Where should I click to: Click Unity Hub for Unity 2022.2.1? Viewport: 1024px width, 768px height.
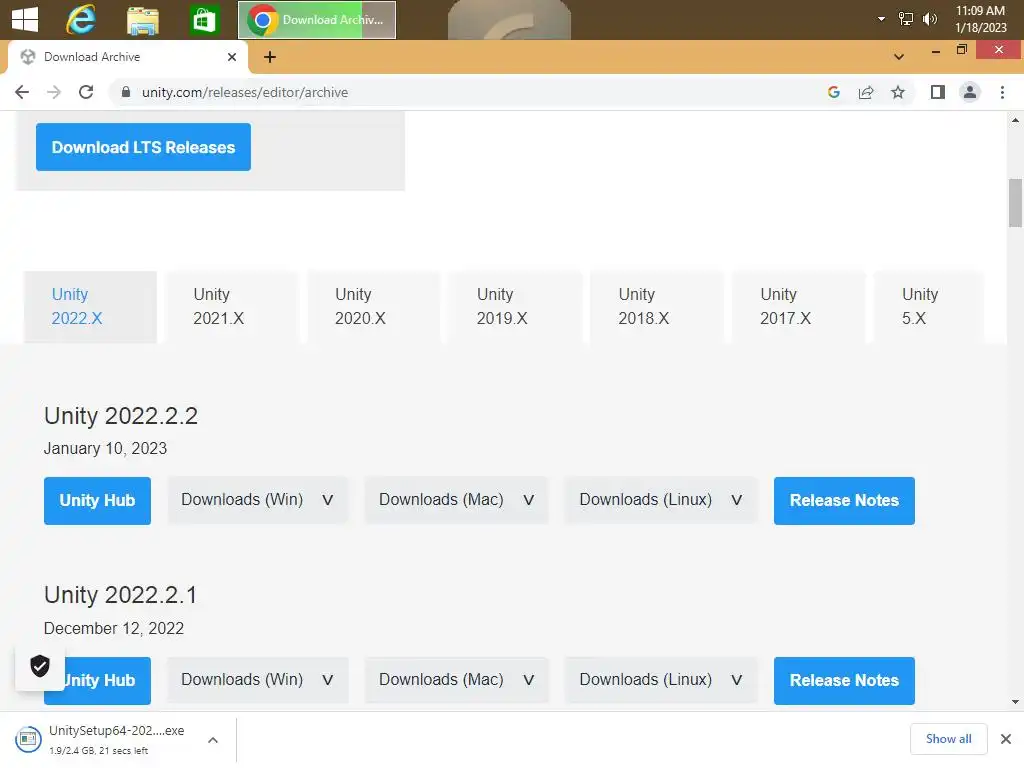(x=108, y=680)
